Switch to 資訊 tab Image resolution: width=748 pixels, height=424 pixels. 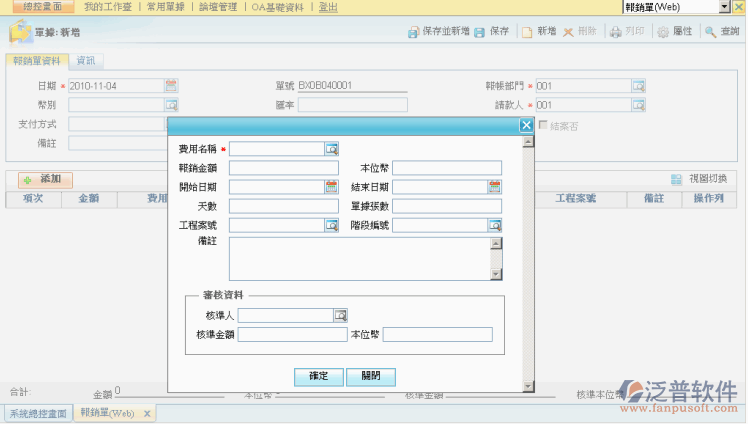click(86, 61)
